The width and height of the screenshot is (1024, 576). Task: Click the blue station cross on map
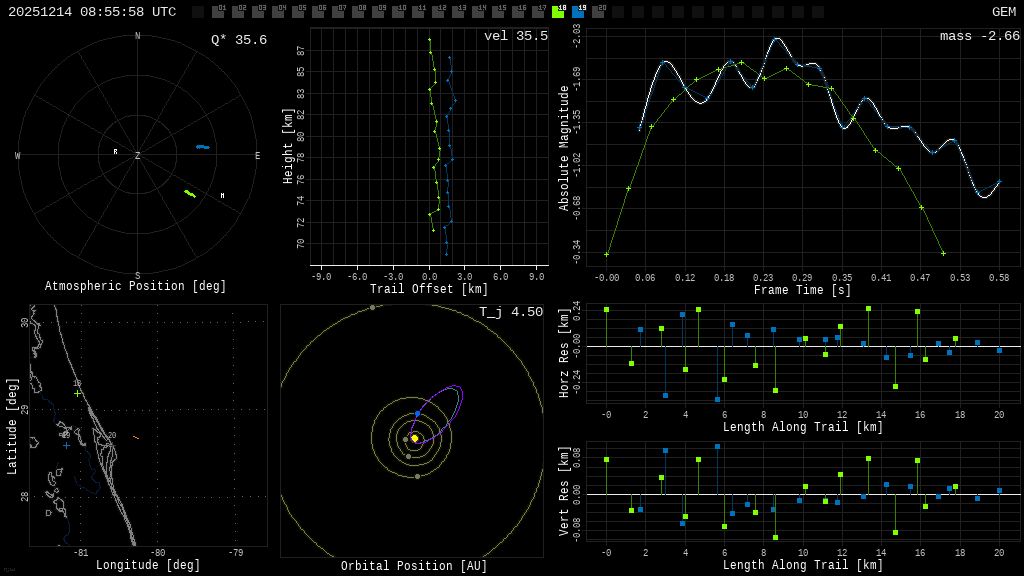66,445
